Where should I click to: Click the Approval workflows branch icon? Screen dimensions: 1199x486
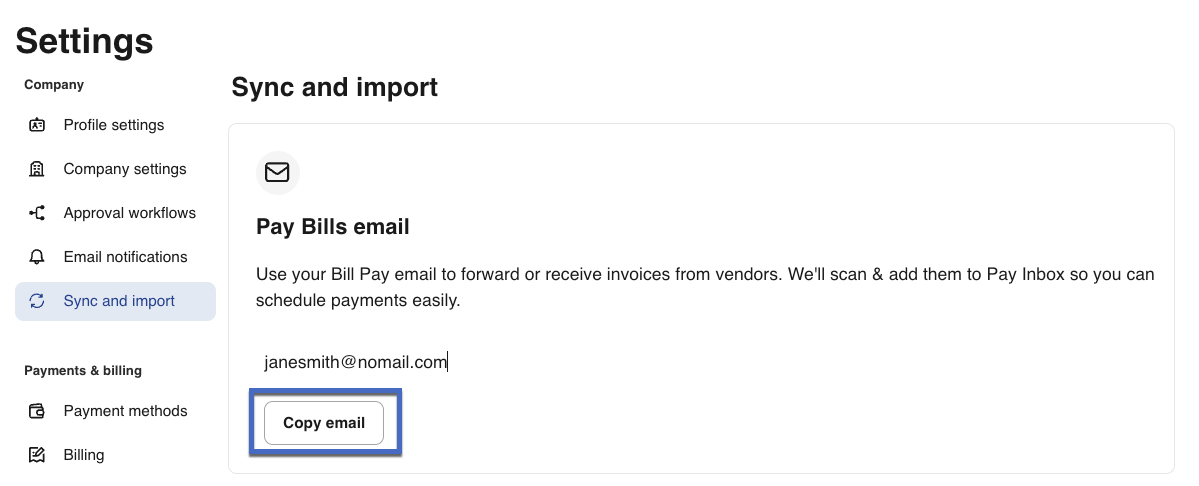37,213
